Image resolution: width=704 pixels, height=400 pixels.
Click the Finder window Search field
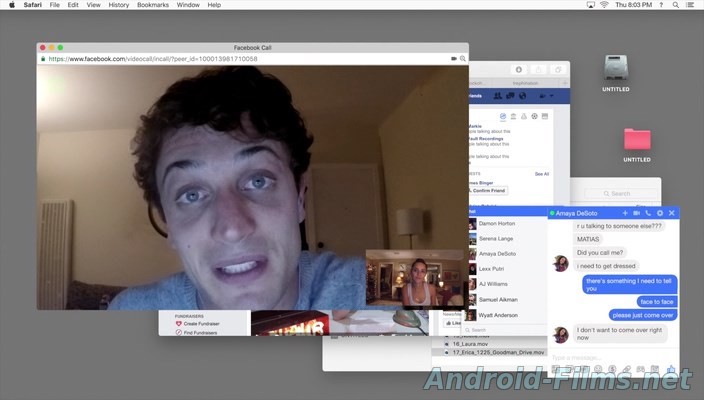point(620,193)
